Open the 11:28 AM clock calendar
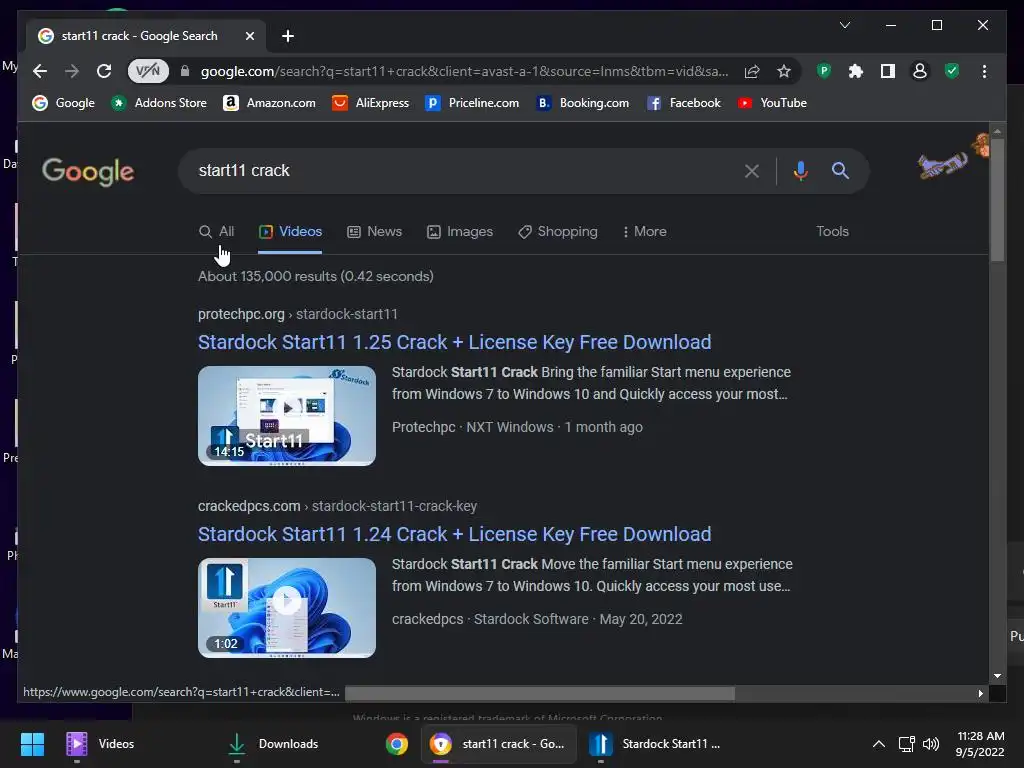 (980, 744)
